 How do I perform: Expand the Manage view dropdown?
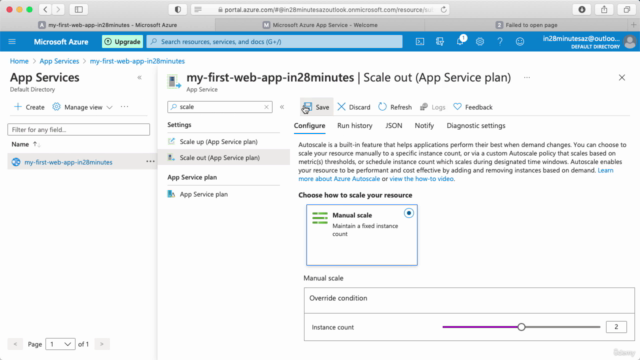pos(109,107)
